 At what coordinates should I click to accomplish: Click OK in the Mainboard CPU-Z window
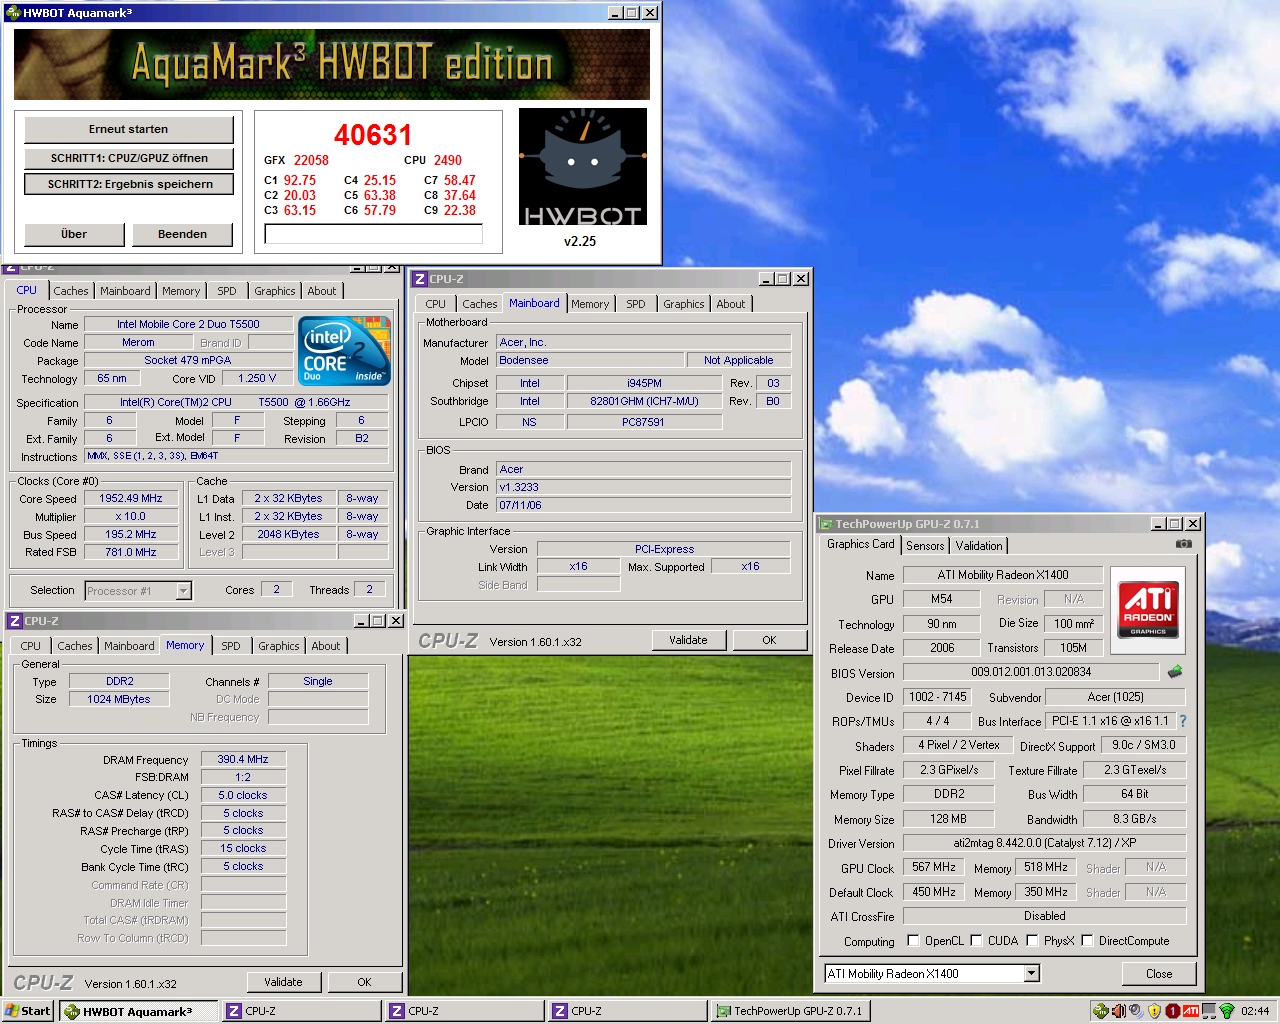pos(769,640)
